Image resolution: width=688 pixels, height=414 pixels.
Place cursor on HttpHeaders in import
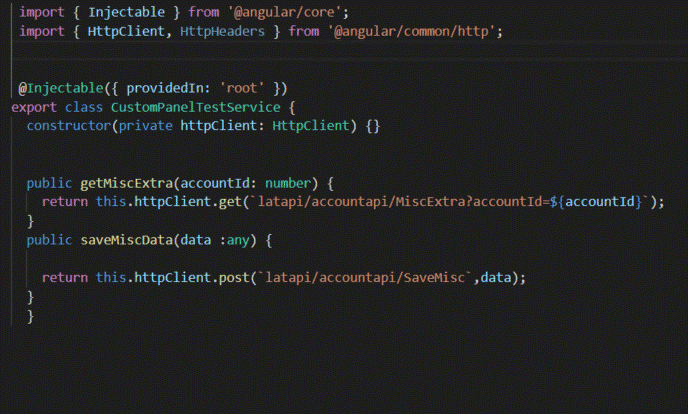click(x=218, y=31)
